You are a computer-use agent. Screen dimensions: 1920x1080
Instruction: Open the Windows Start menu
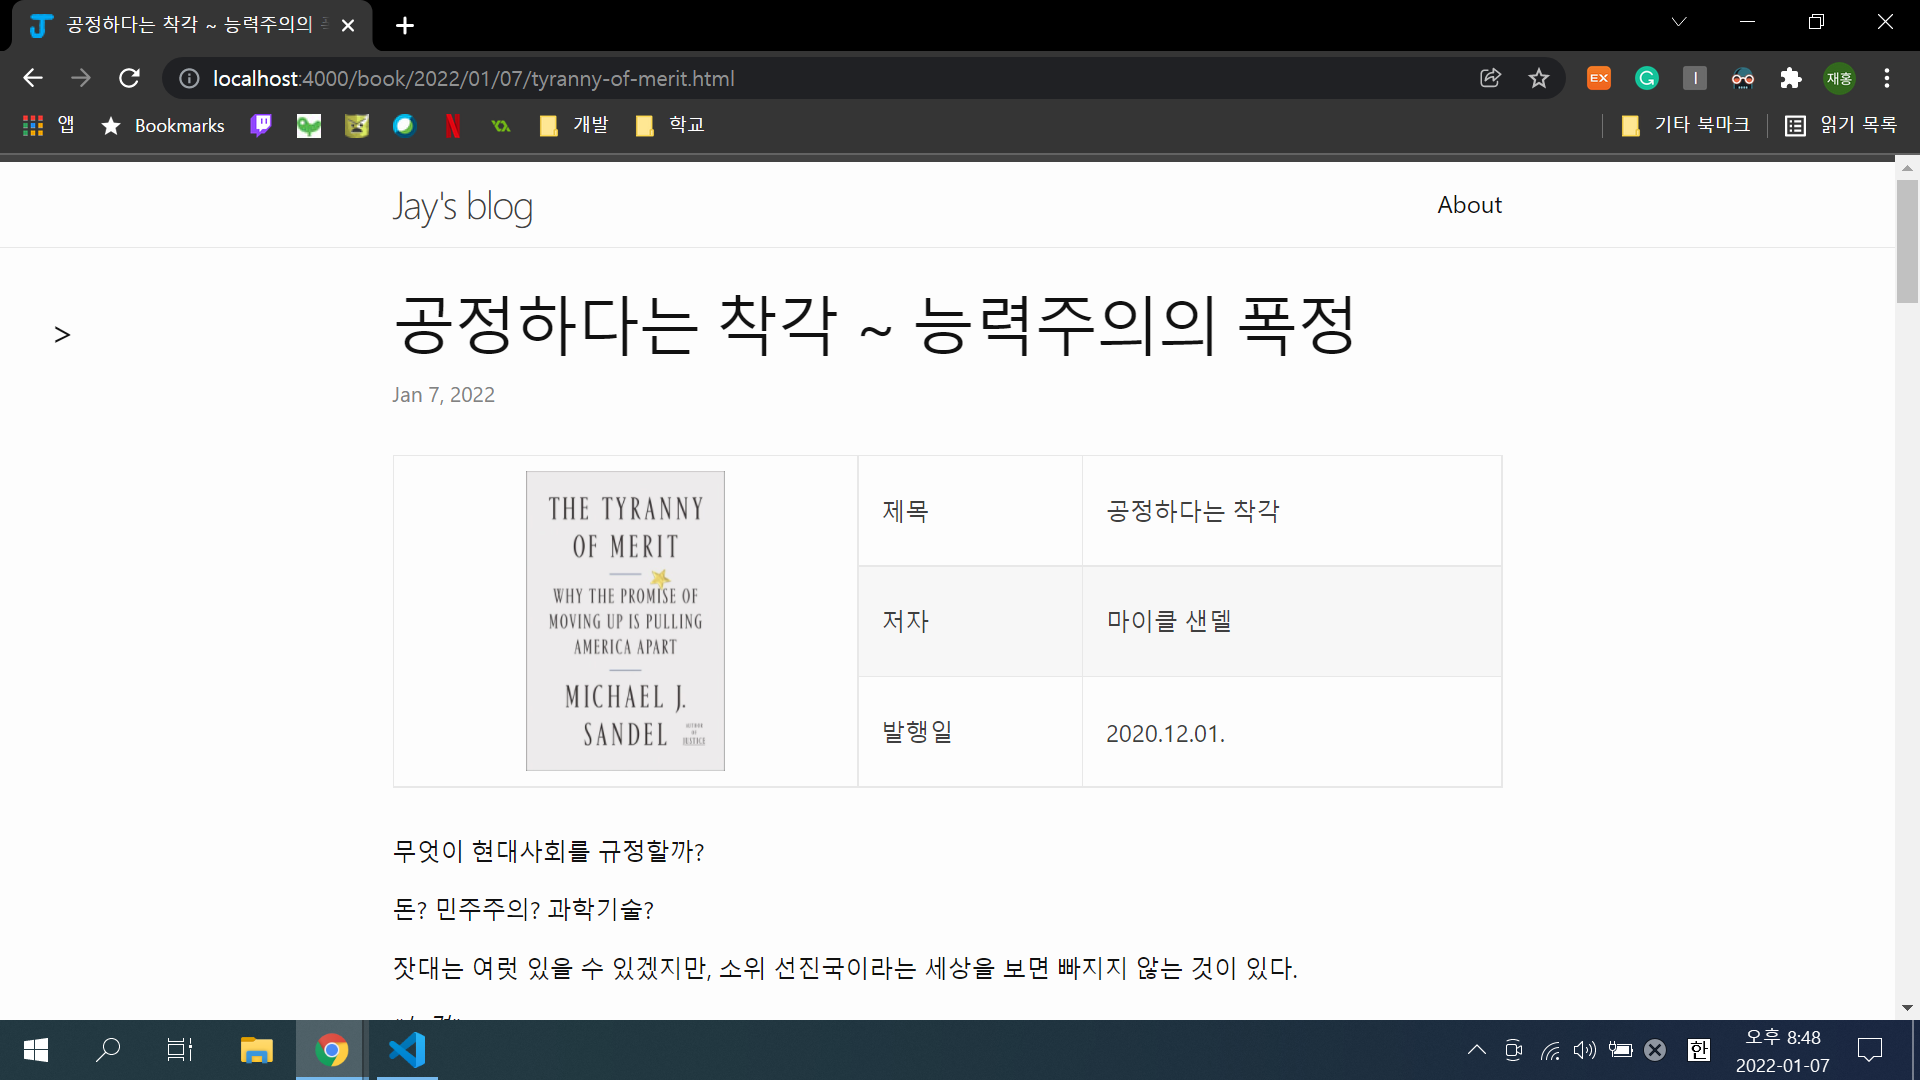tap(35, 1050)
